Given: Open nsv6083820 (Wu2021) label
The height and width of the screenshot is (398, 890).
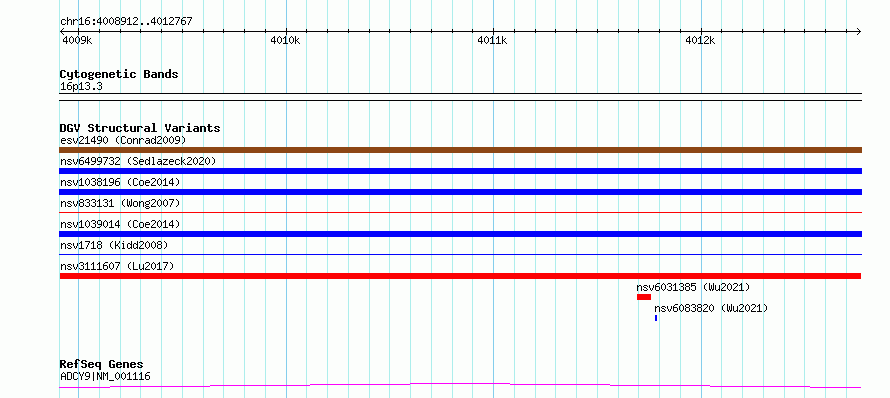Looking at the screenshot, I should [711, 308].
